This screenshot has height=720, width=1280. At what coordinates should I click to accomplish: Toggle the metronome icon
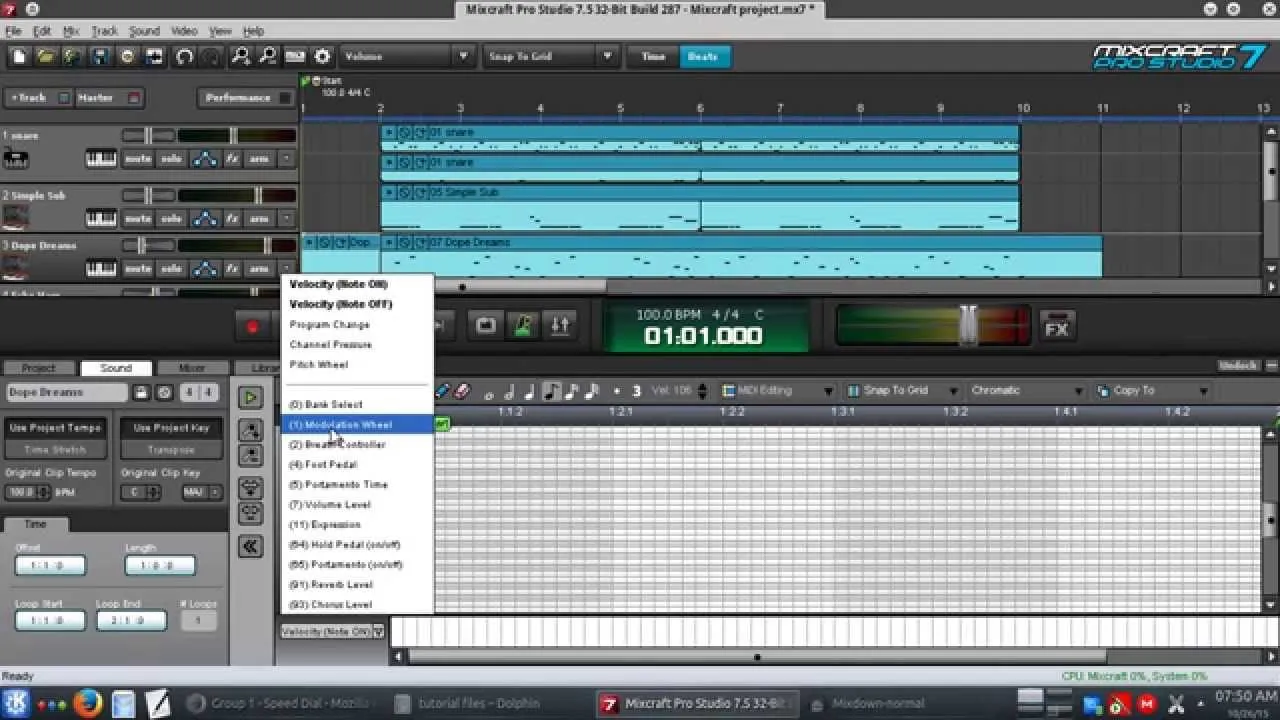click(x=523, y=326)
